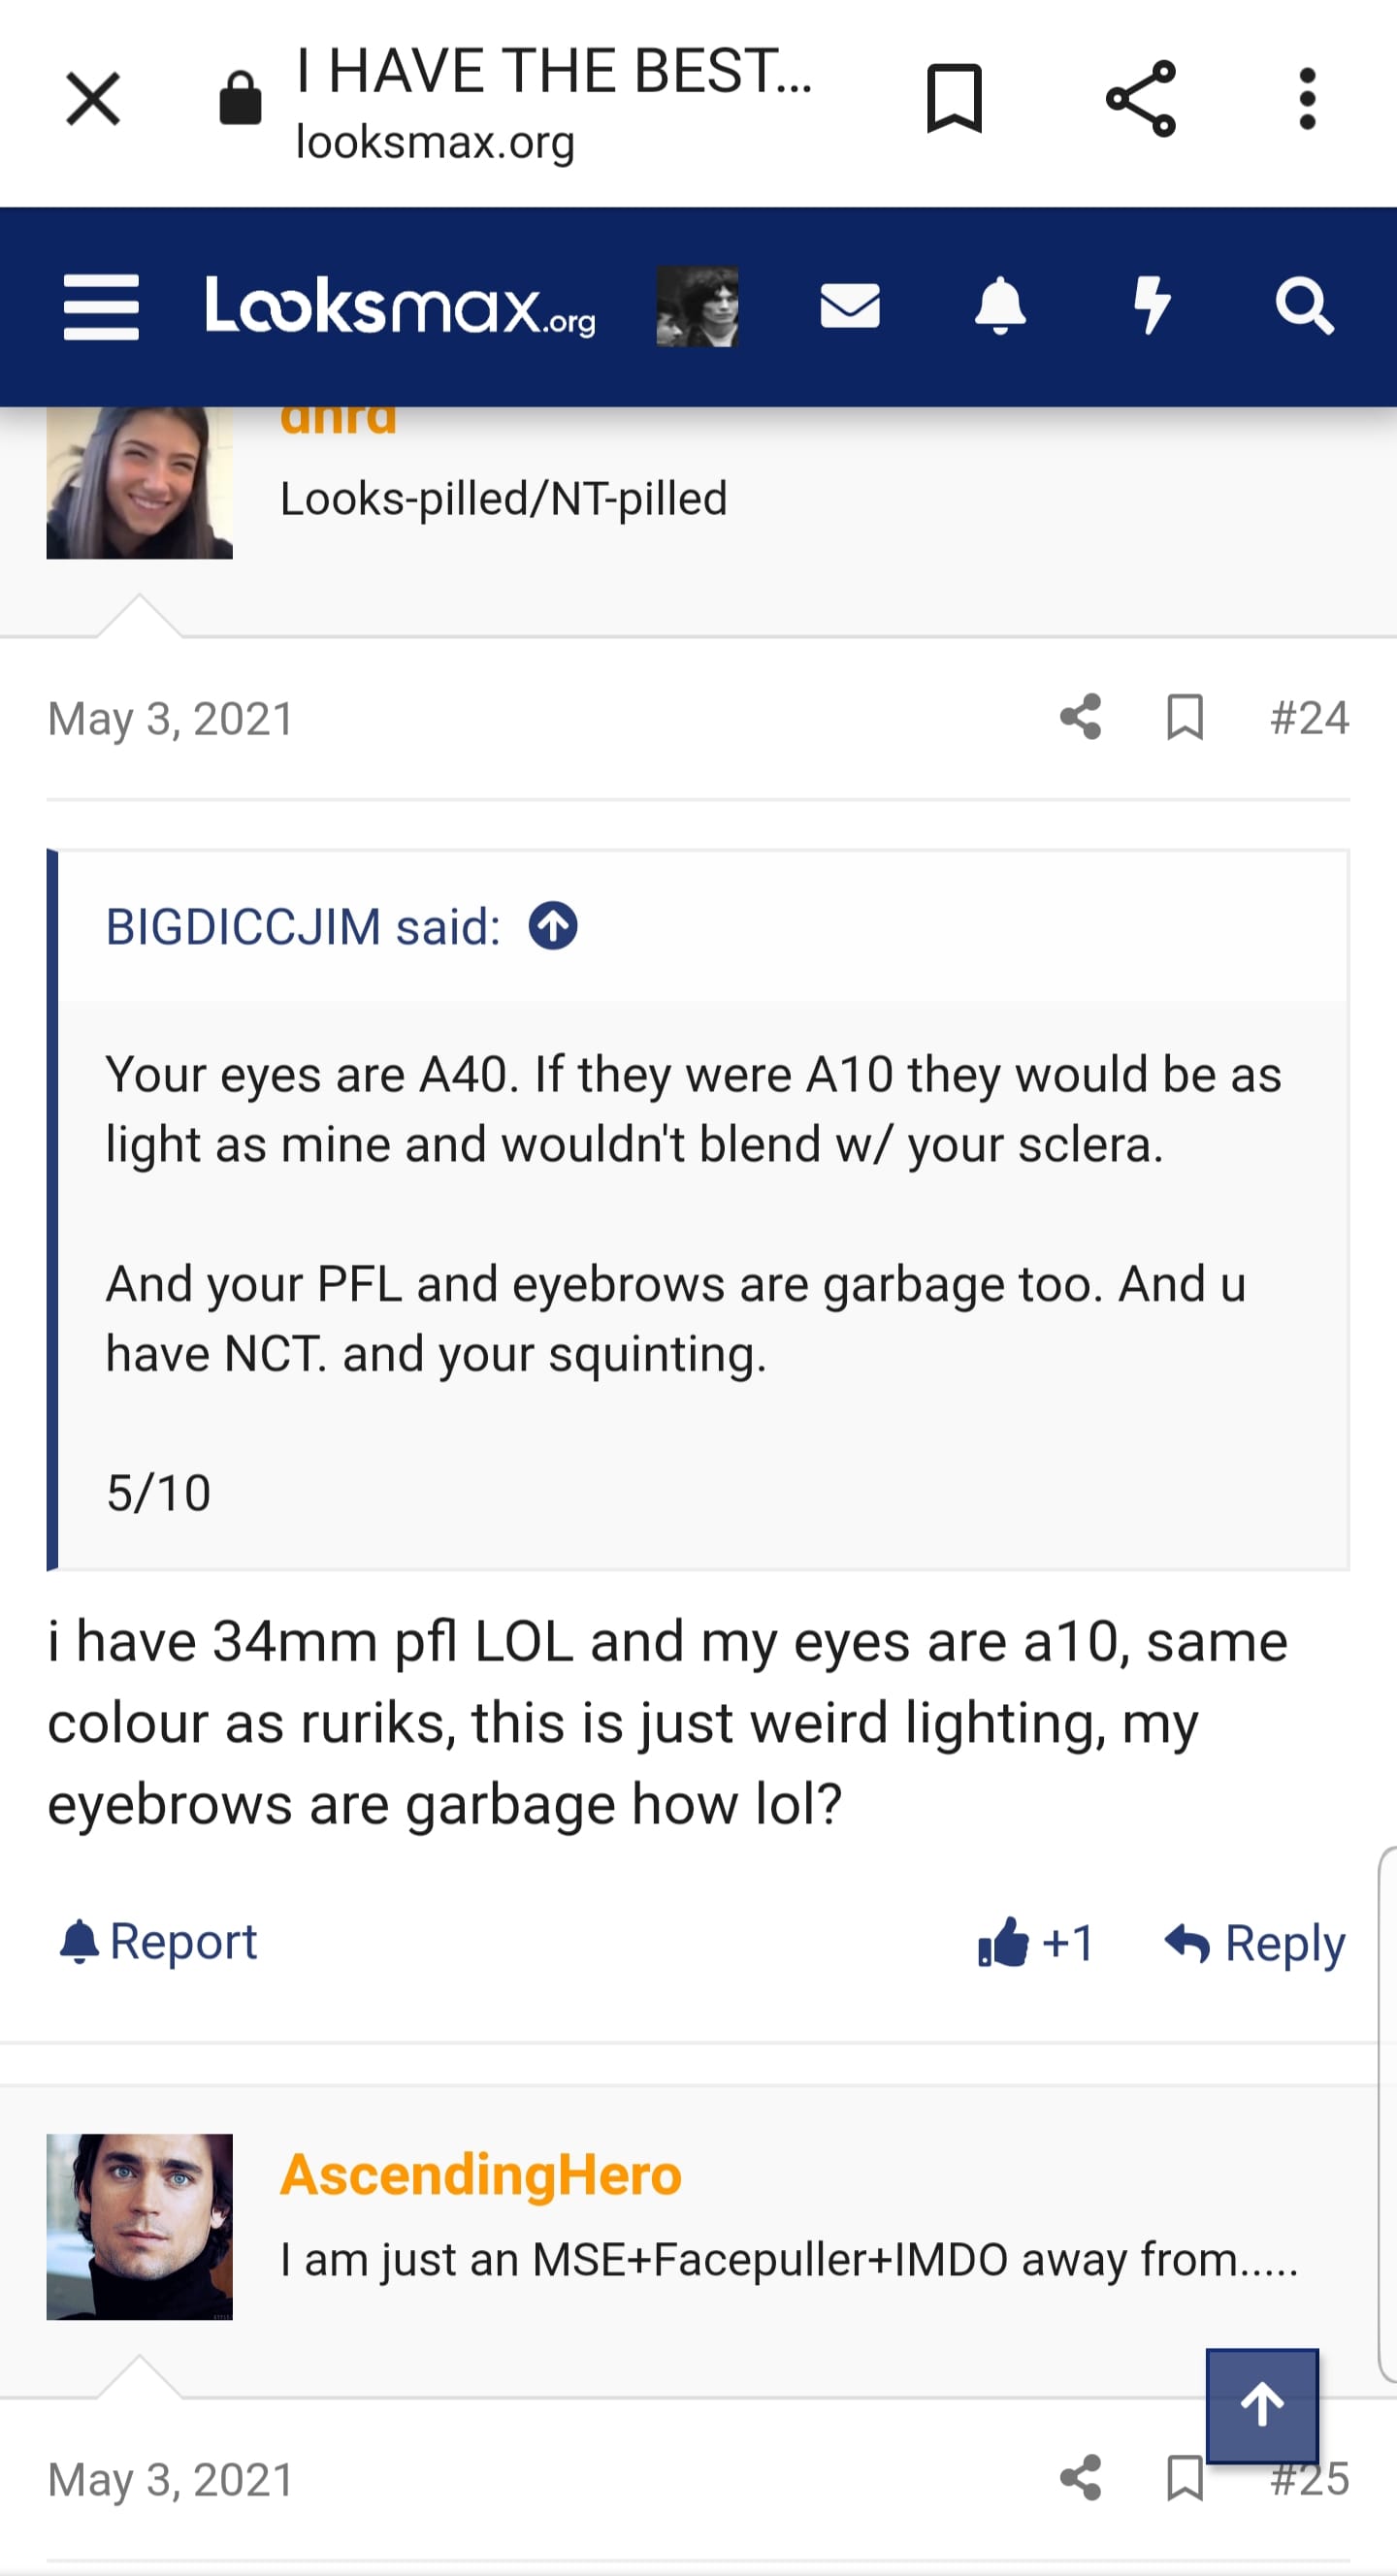Viewport: 1397px width, 2576px height.
Task: Click the lightning bolt what's new icon
Action: click(1152, 306)
